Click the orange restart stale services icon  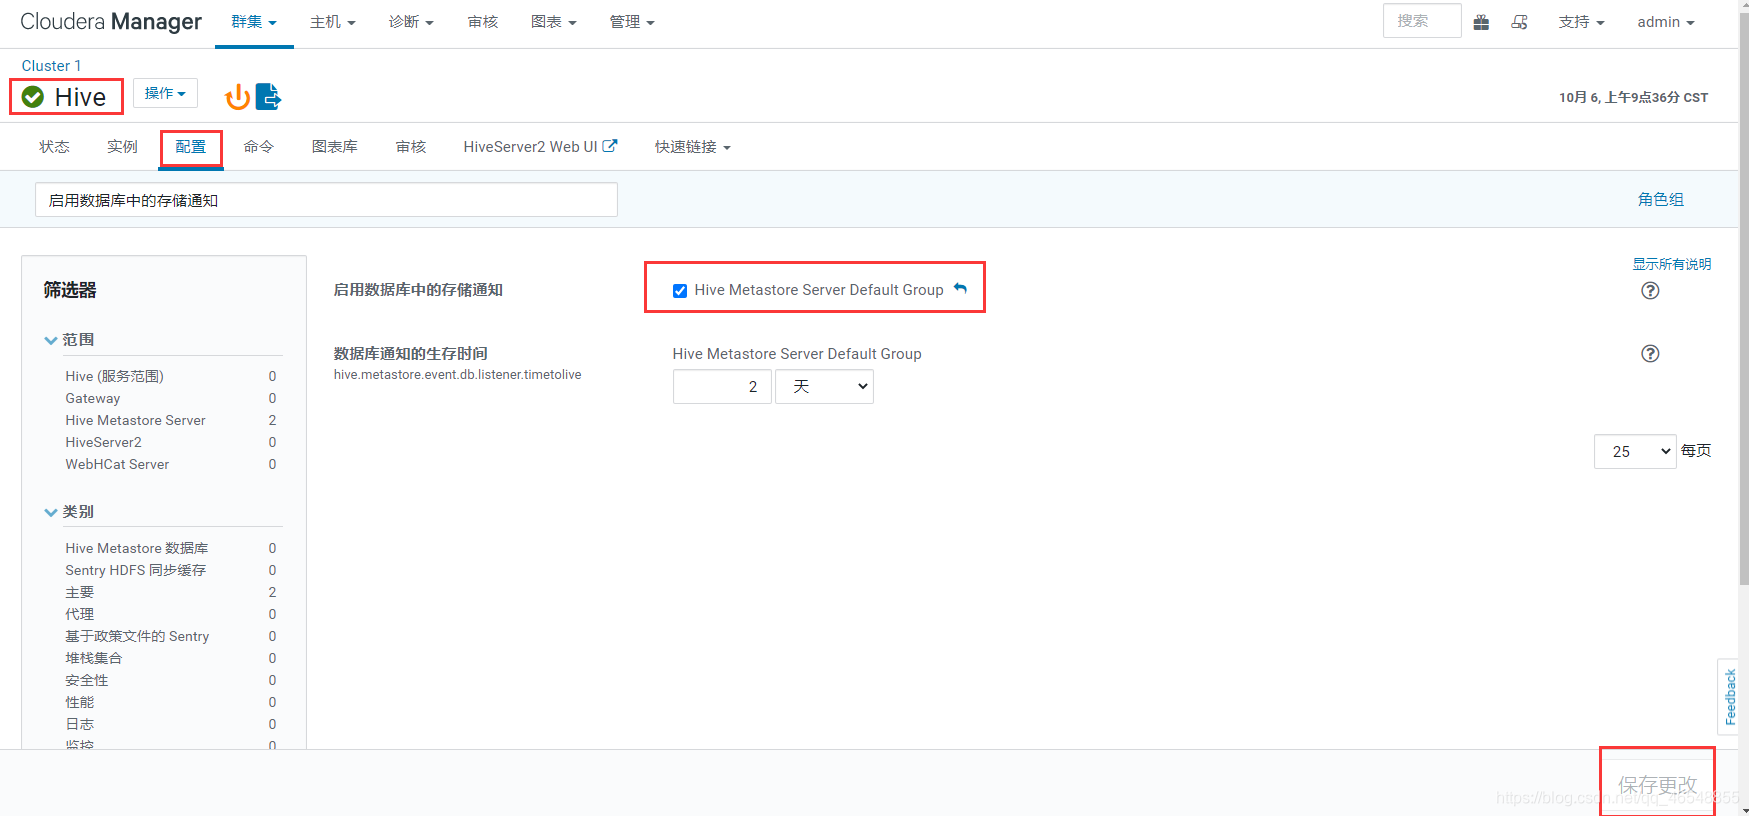237,97
